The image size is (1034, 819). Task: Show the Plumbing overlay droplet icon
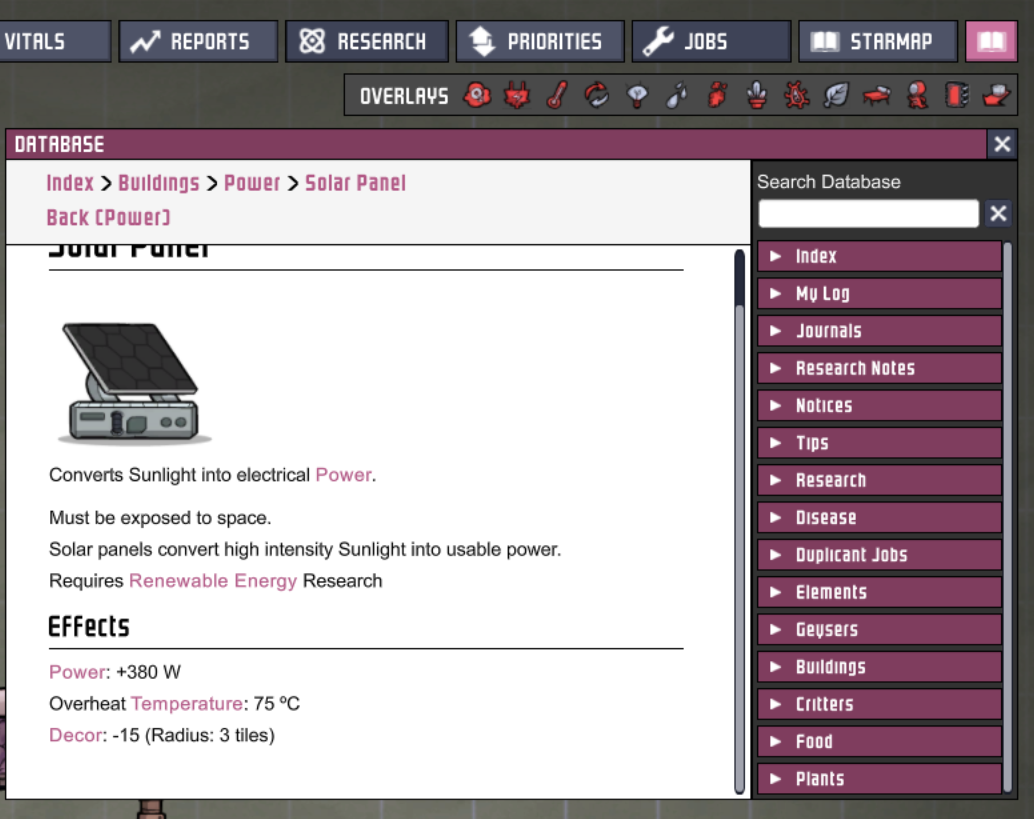point(677,96)
